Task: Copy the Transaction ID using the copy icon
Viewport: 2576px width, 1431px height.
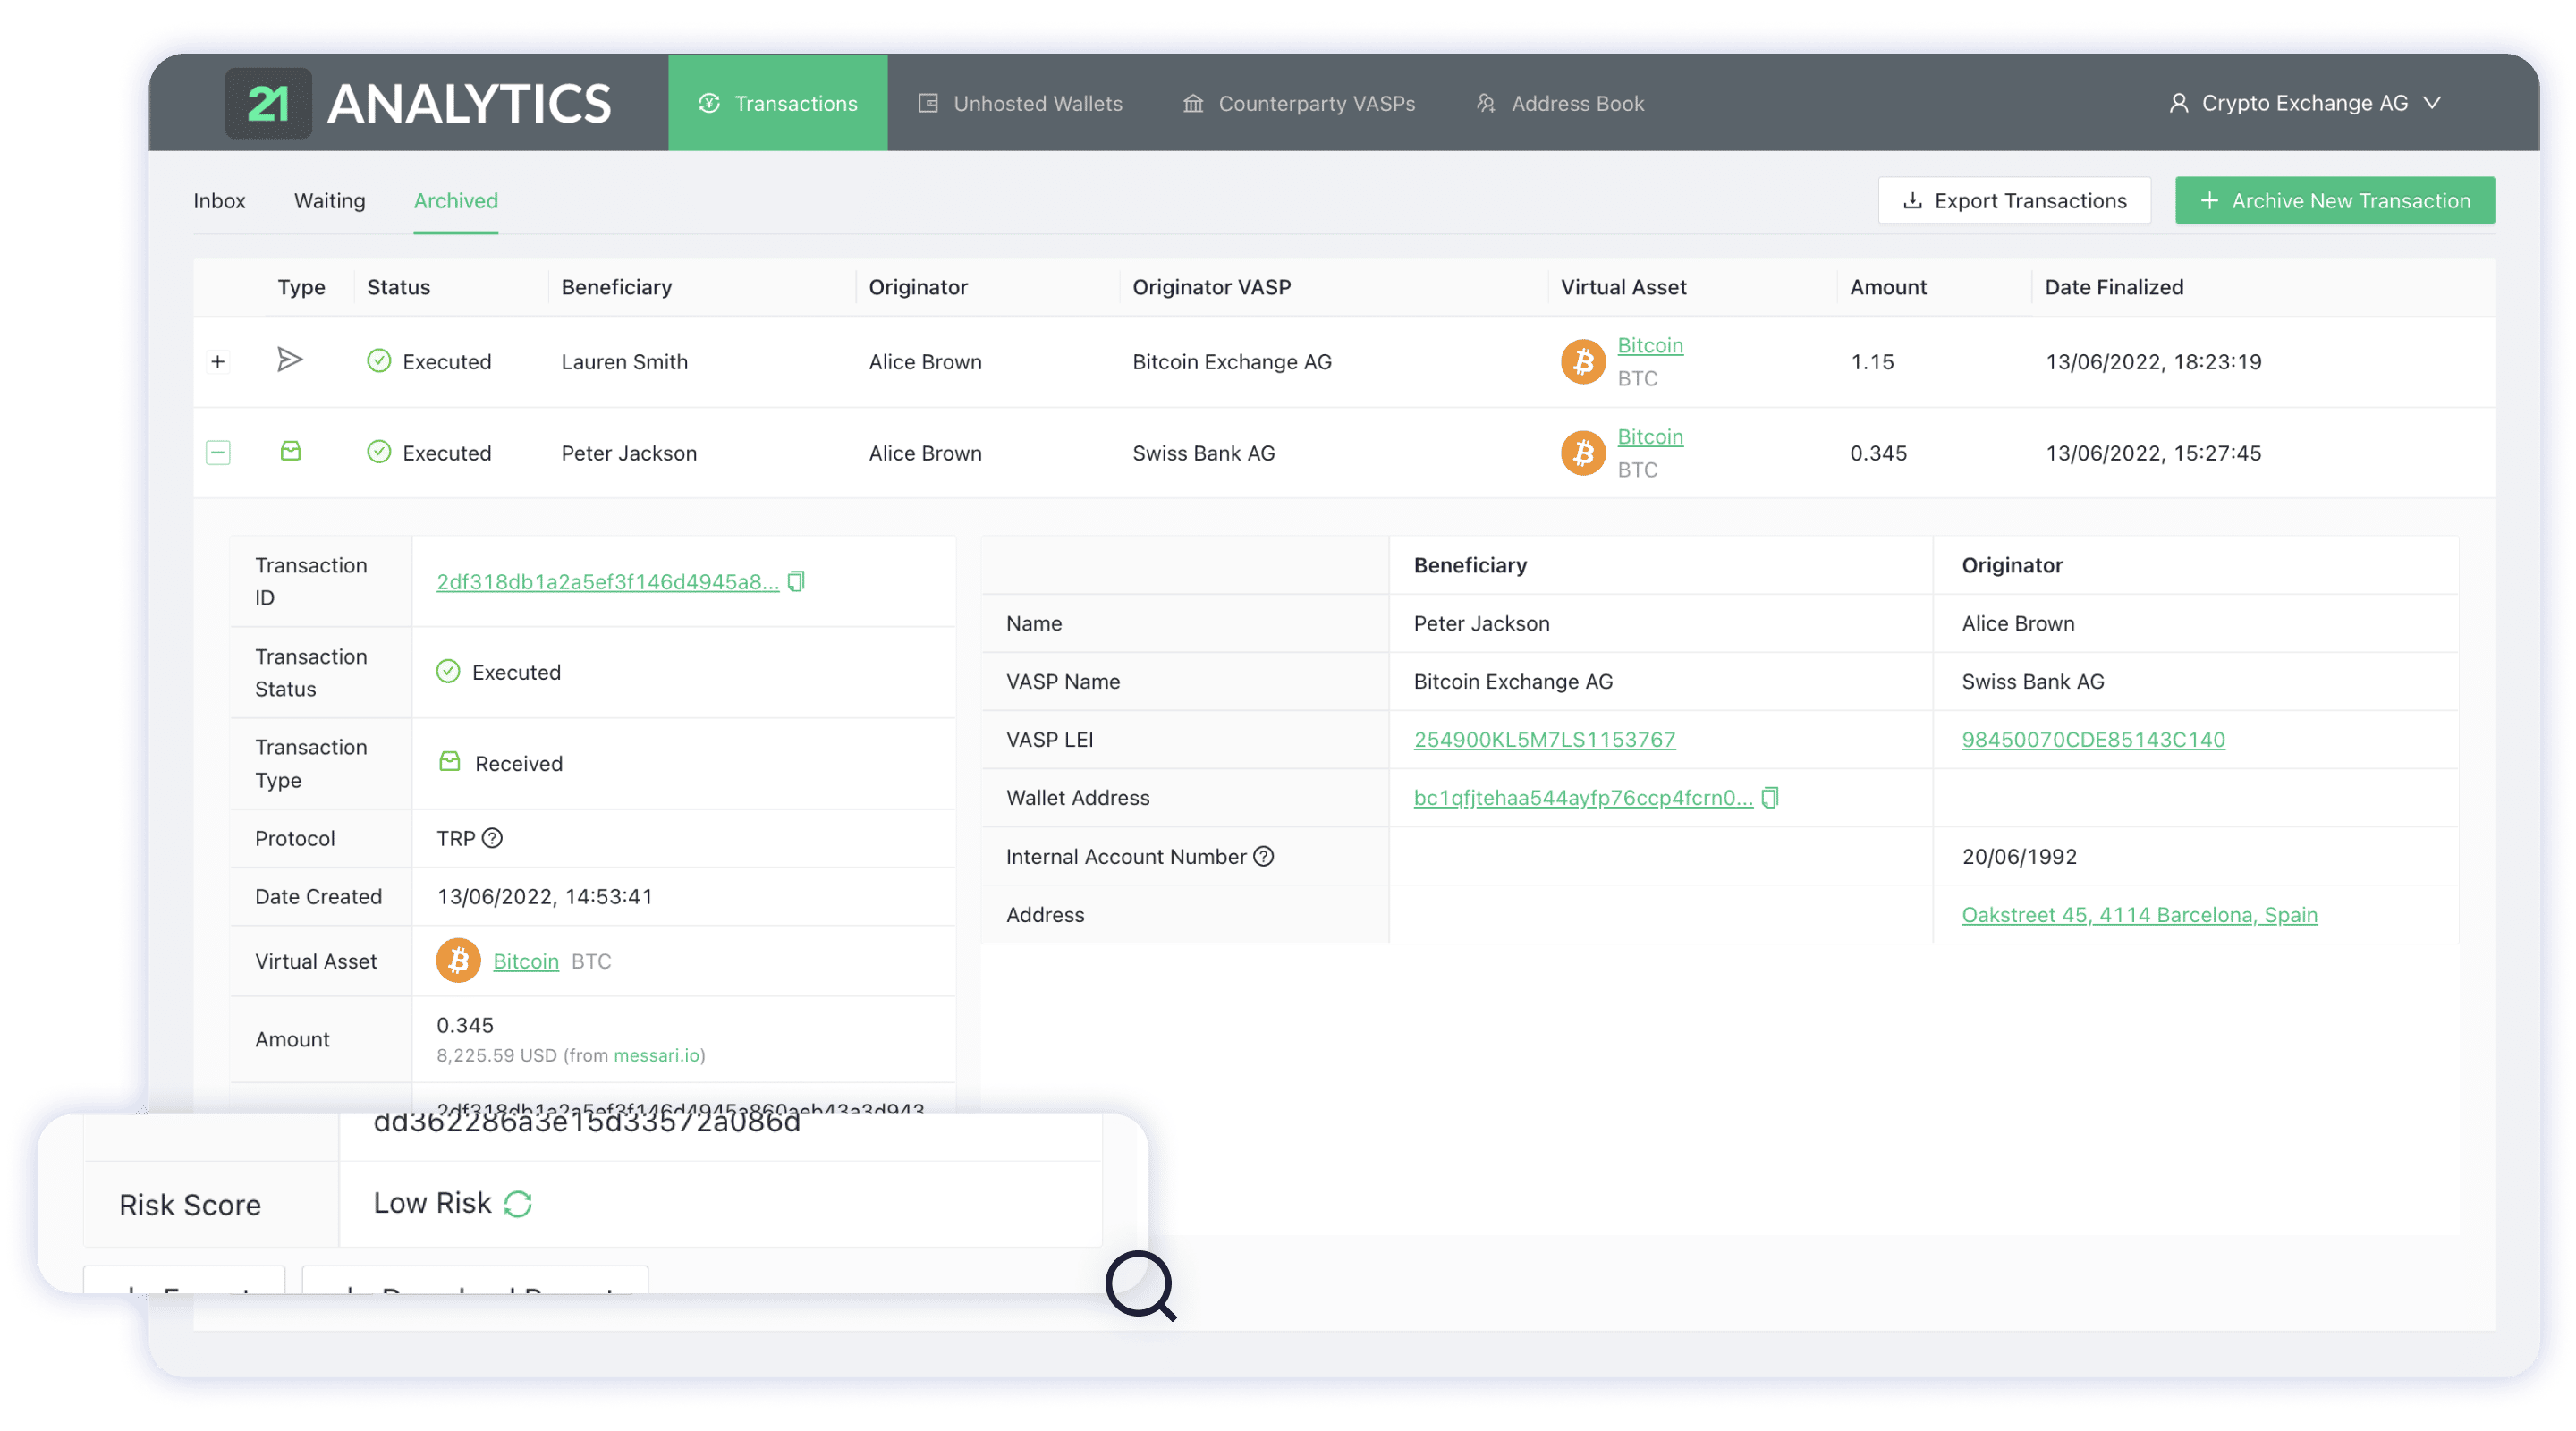Action: click(x=795, y=581)
